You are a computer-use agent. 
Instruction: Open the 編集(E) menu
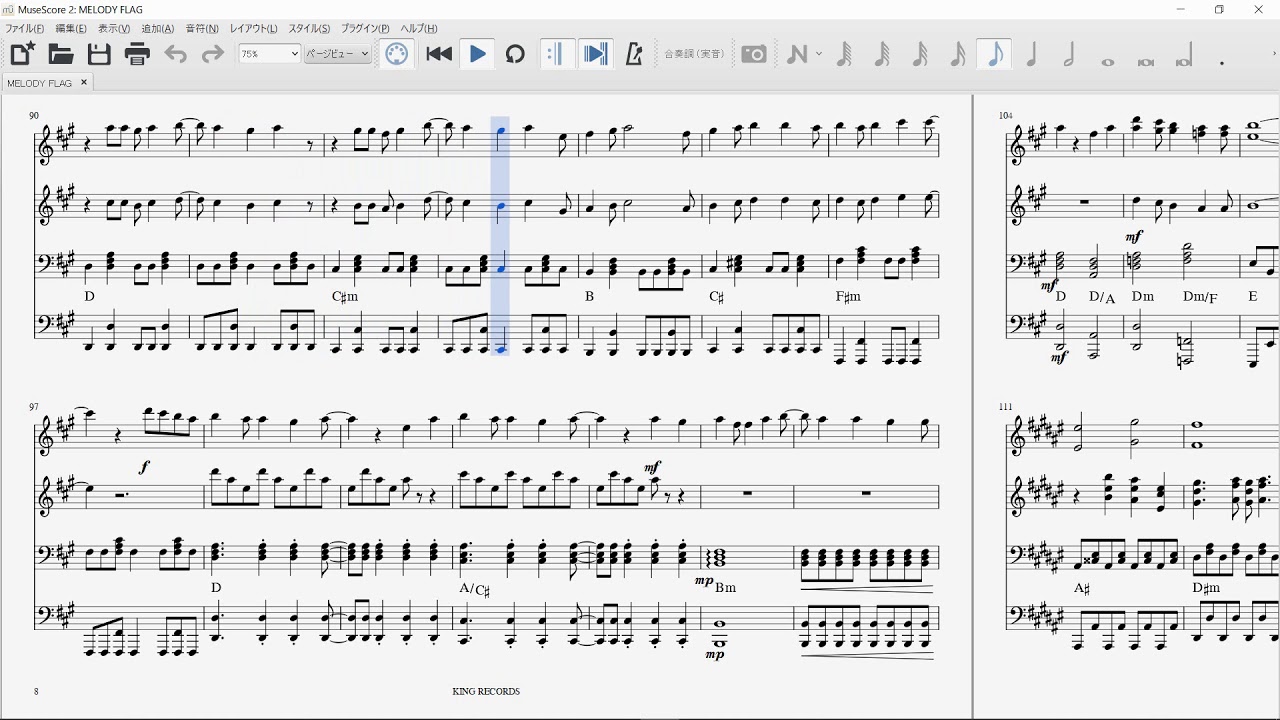click(x=71, y=29)
